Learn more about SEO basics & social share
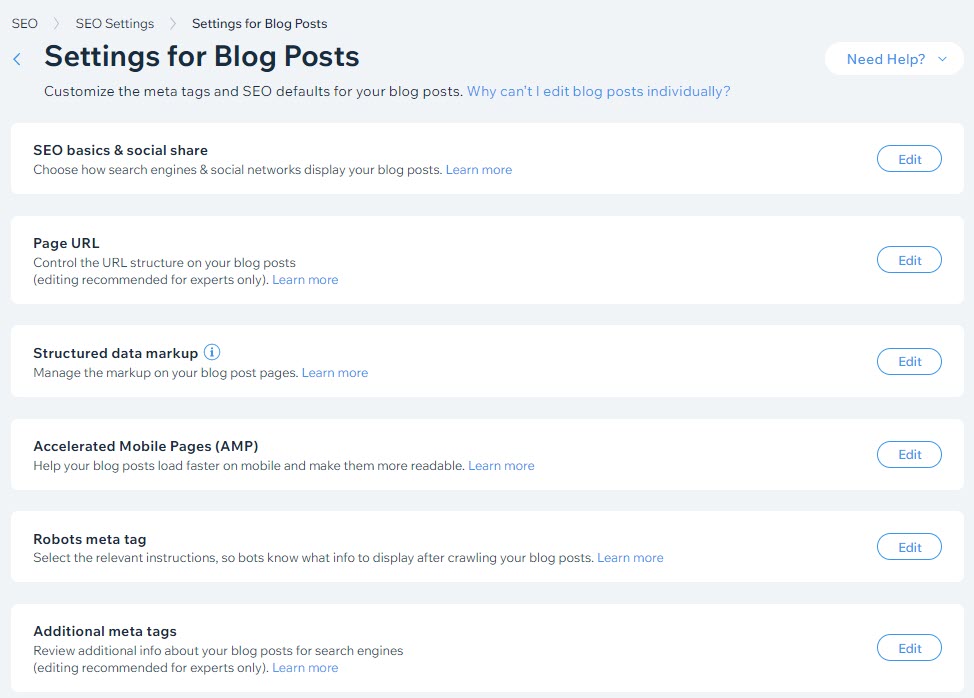Viewport: 974px width, 698px height. [x=479, y=170]
